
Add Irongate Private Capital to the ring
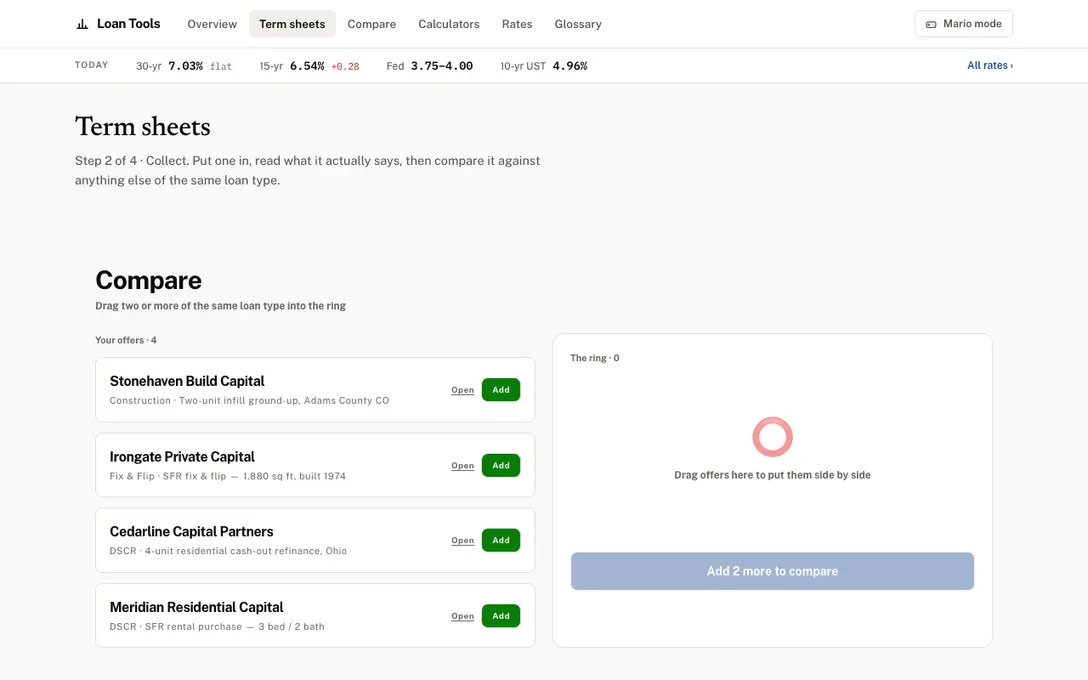(x=501, y=466)
